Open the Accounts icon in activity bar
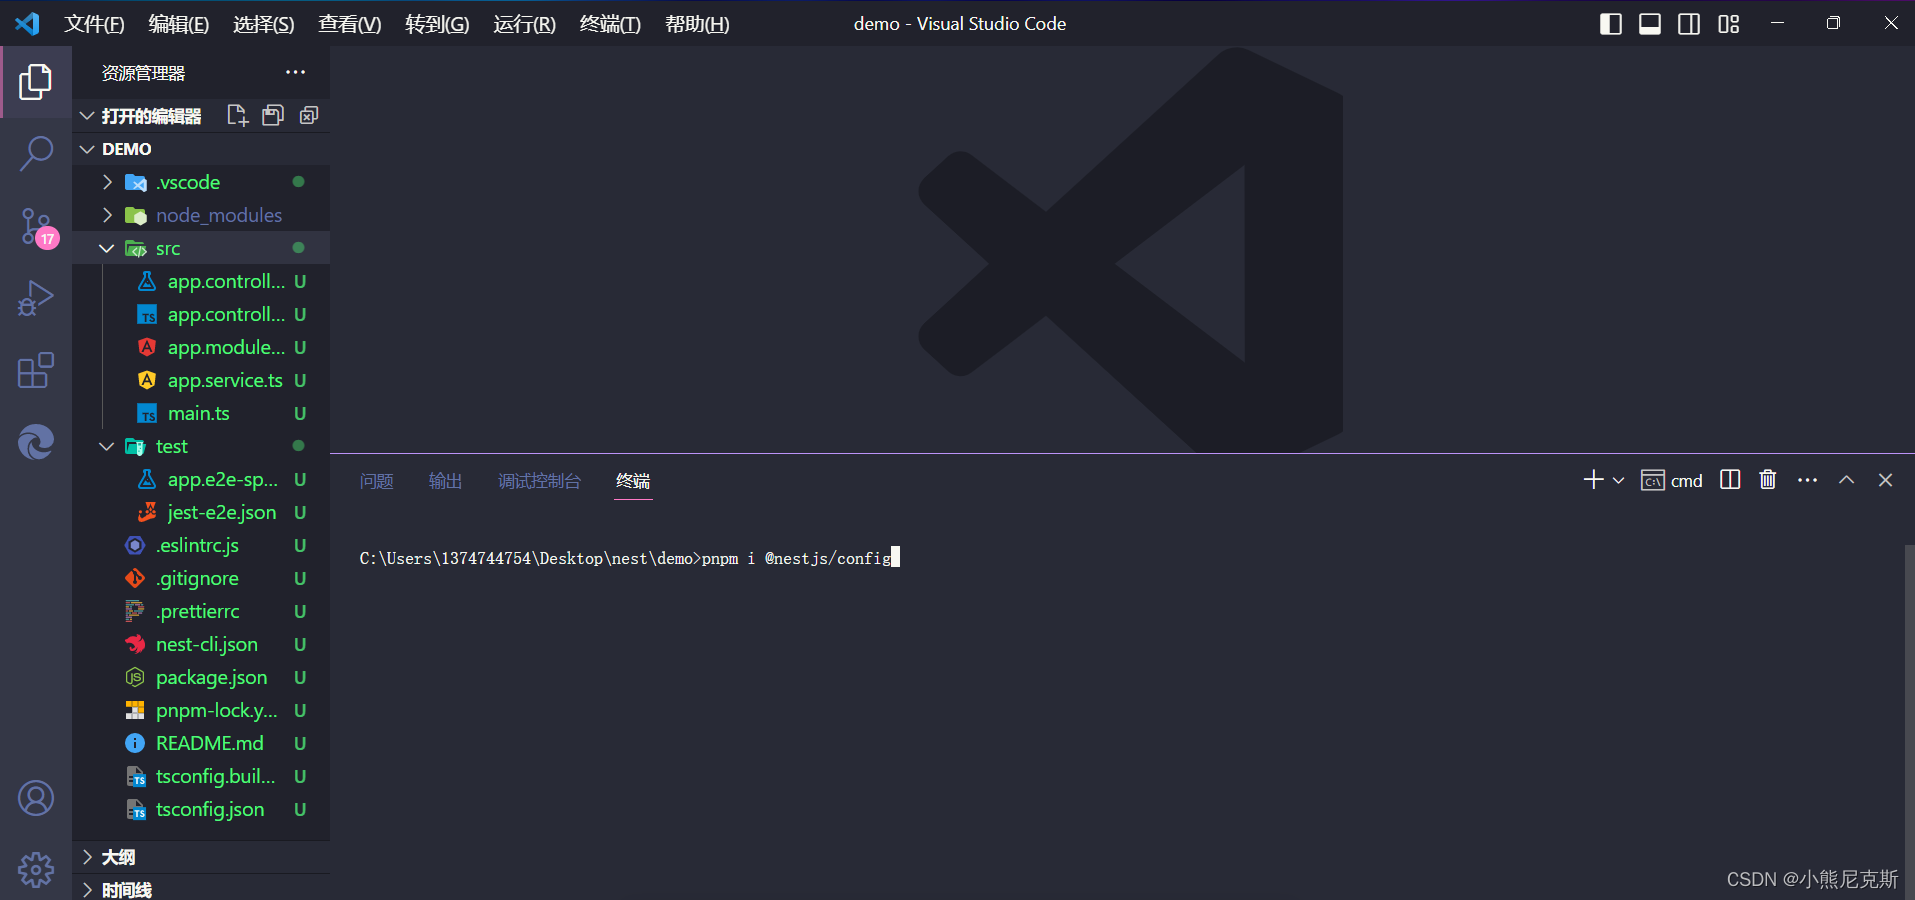 point(36,798)
